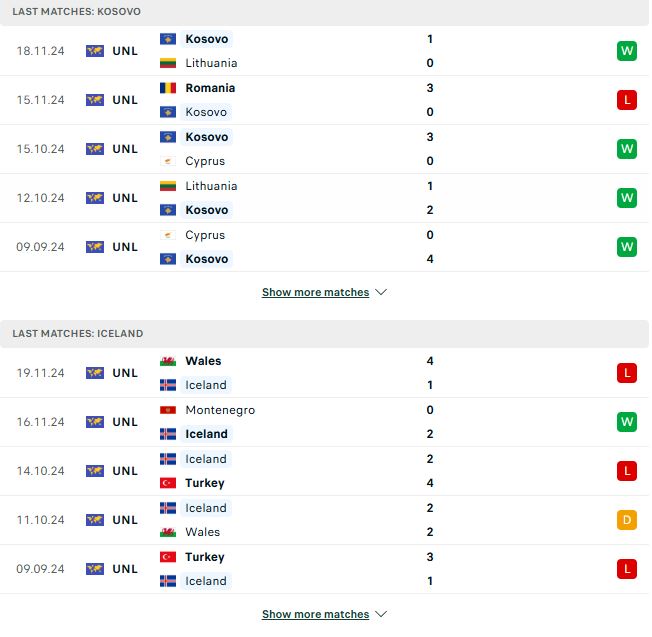652x637 pixels.
Task: Click the Romania flag icon
Action: pyautogui.click(x=168, y=88)
